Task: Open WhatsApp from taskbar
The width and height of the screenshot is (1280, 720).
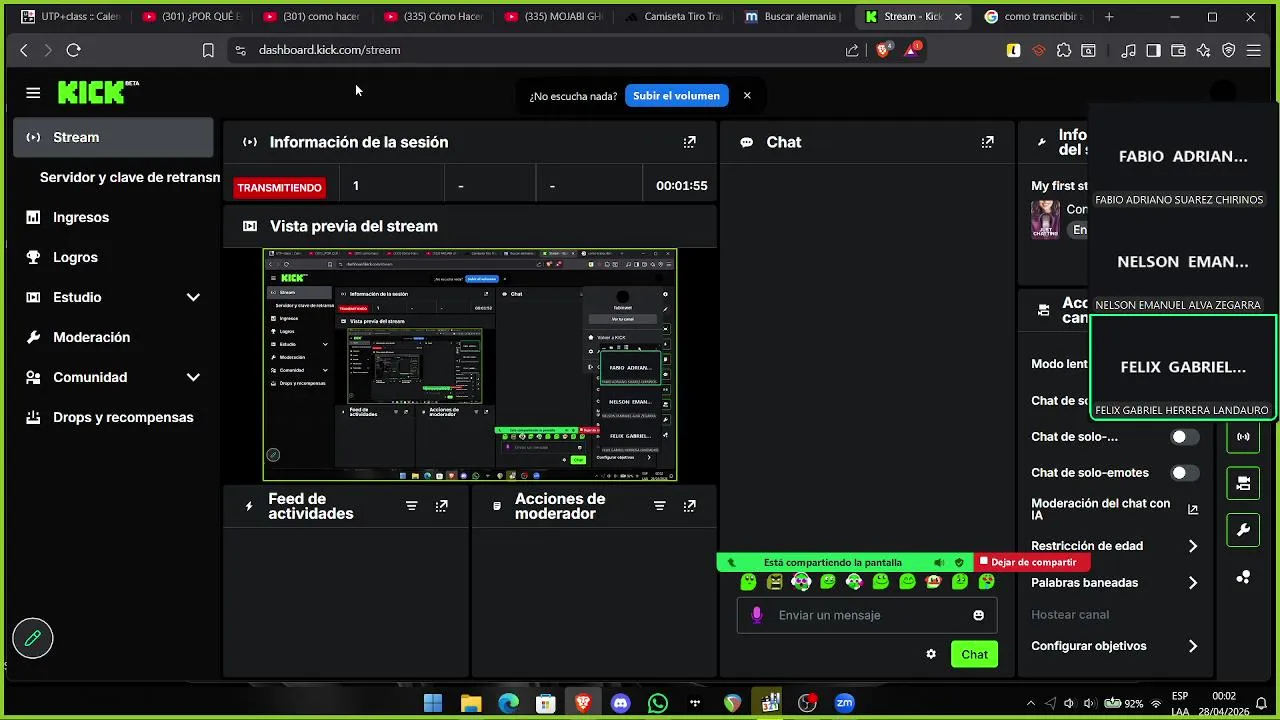Action: point(658,703)
